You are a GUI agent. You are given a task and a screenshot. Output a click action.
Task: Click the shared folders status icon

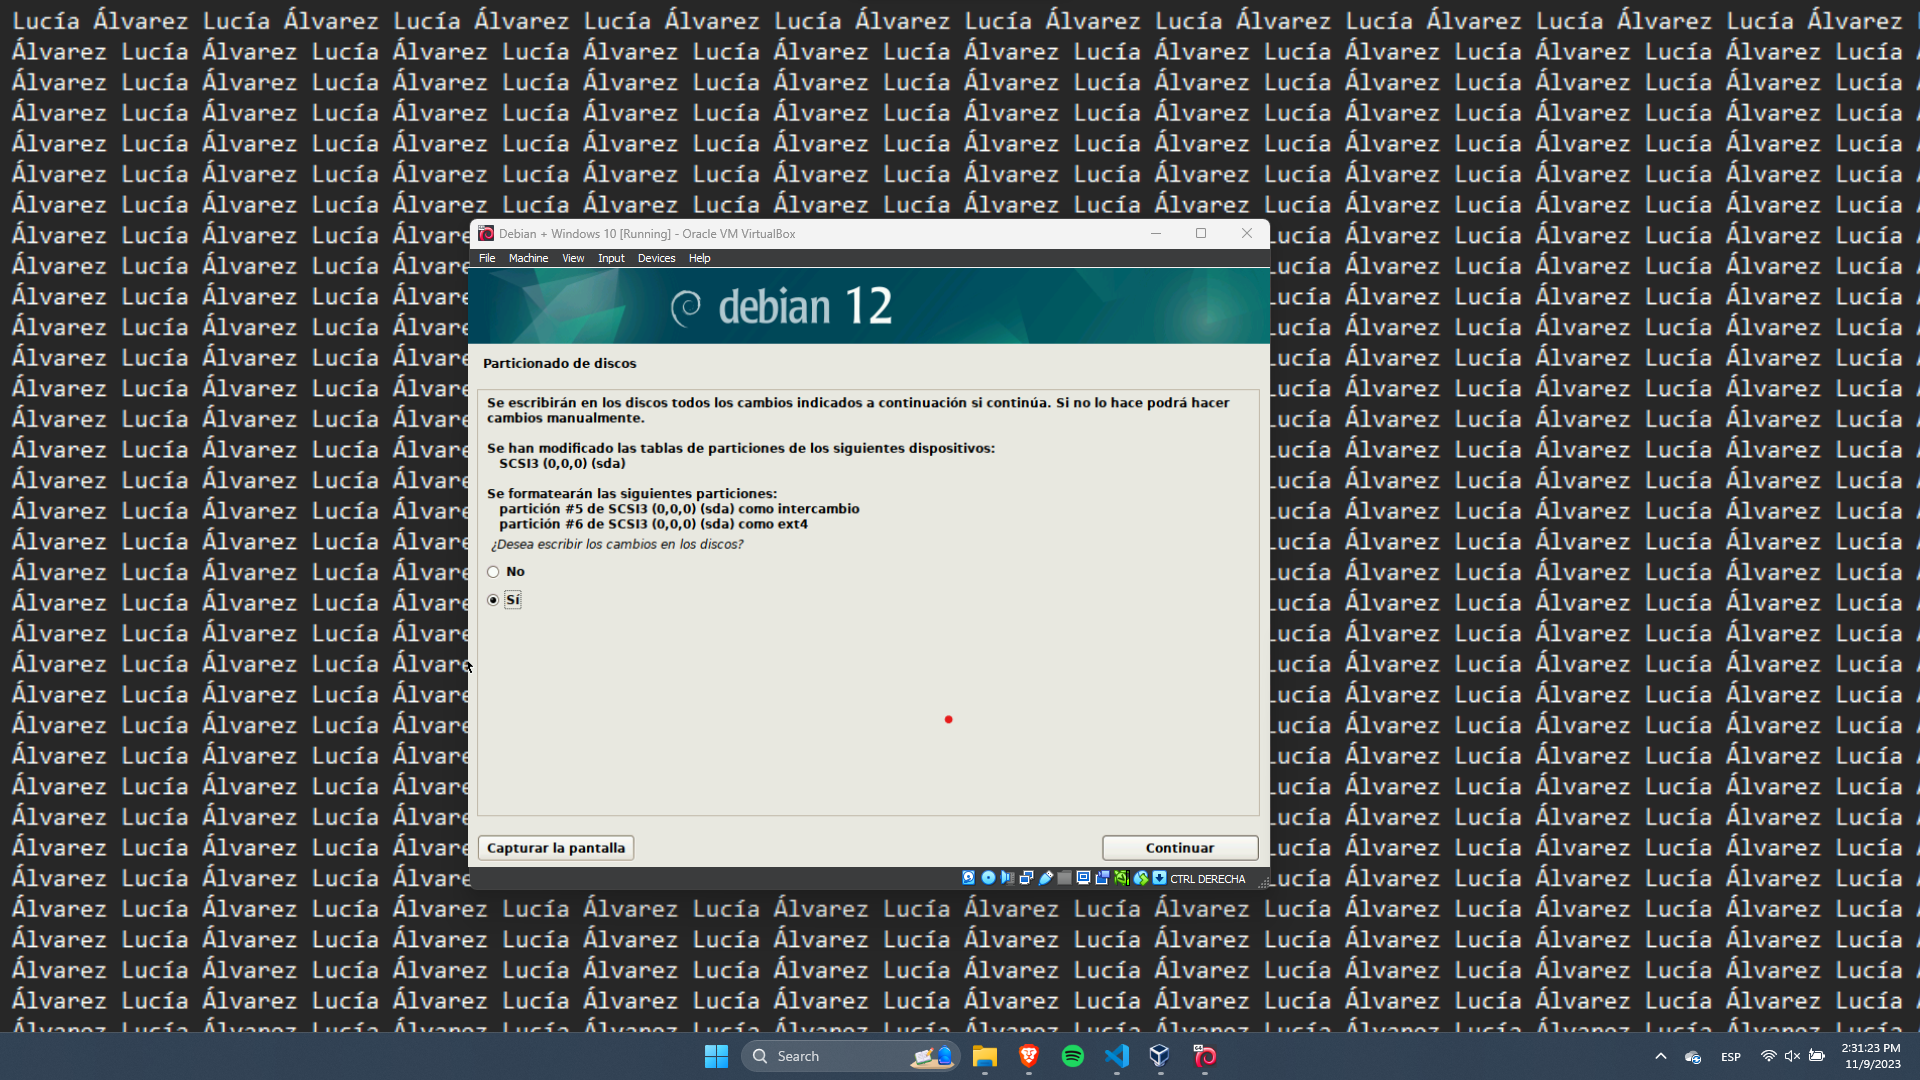click(x=1064, y=878)
